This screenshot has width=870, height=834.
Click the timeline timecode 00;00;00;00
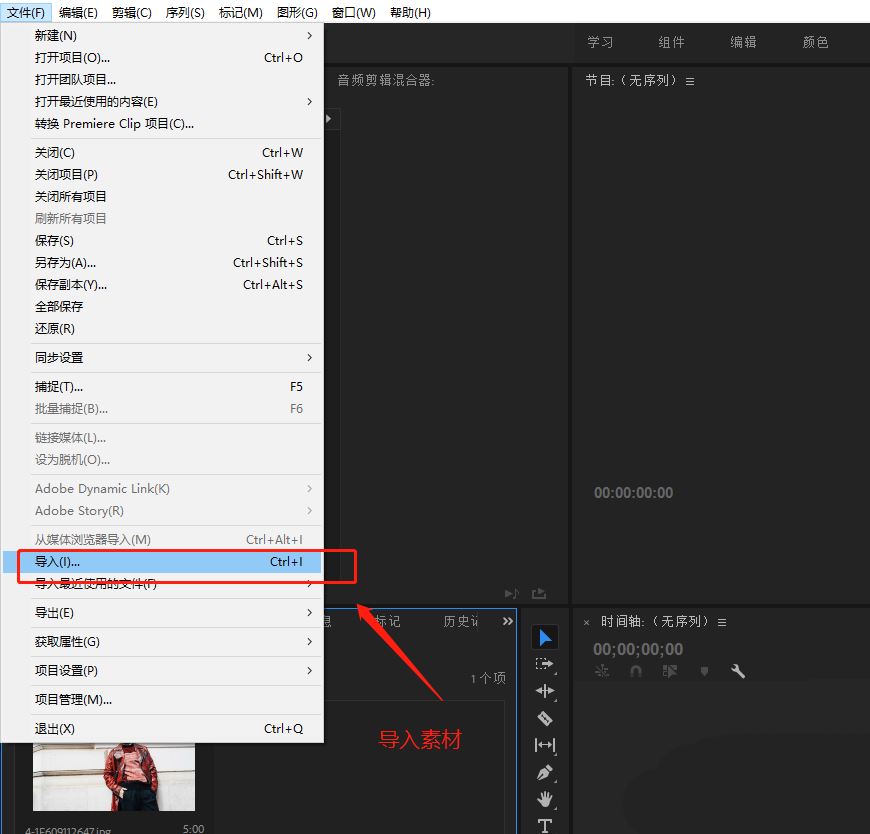coord(638,649)
